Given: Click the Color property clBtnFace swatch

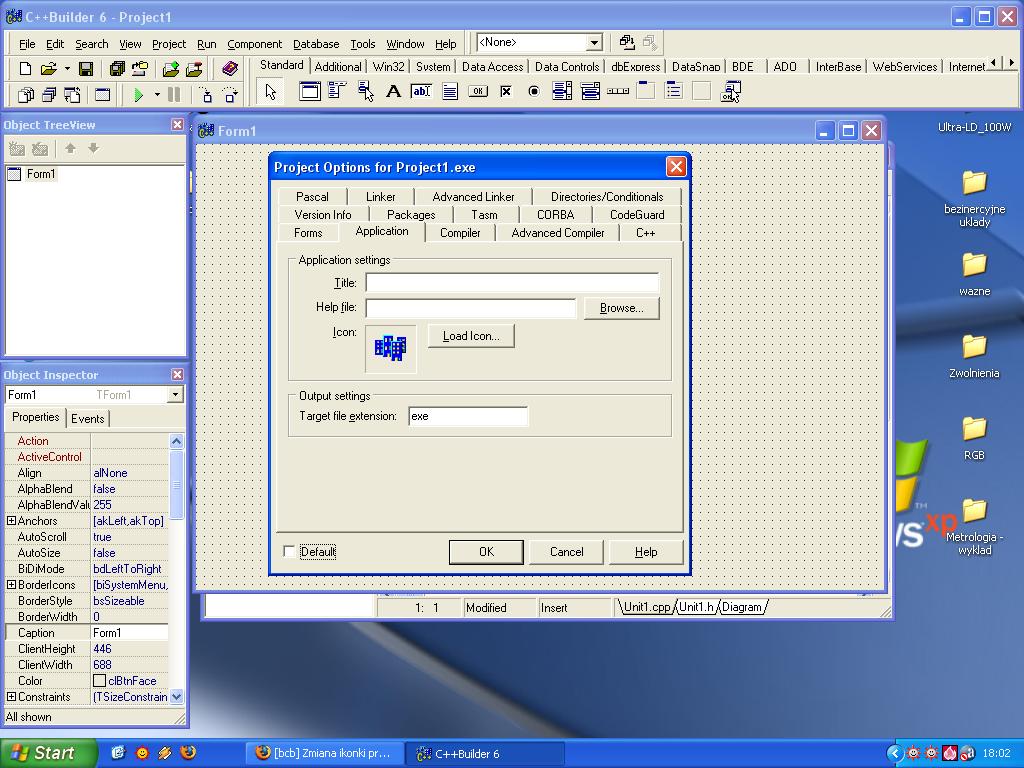Looking at the screenshot, I should tap(99, 680).
